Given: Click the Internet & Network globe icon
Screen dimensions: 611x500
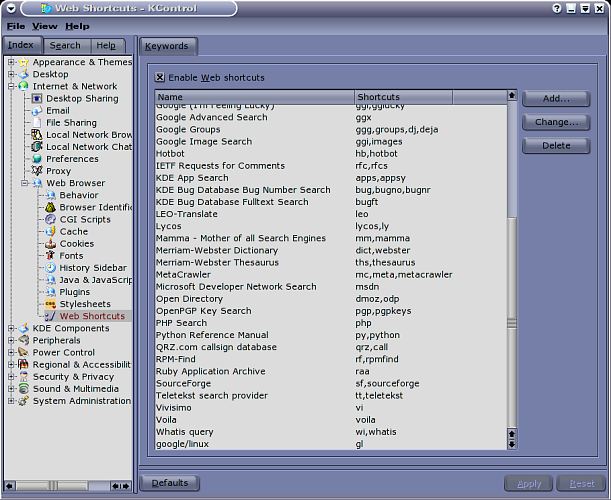Looking at the screenshot, I should (24, 86).
